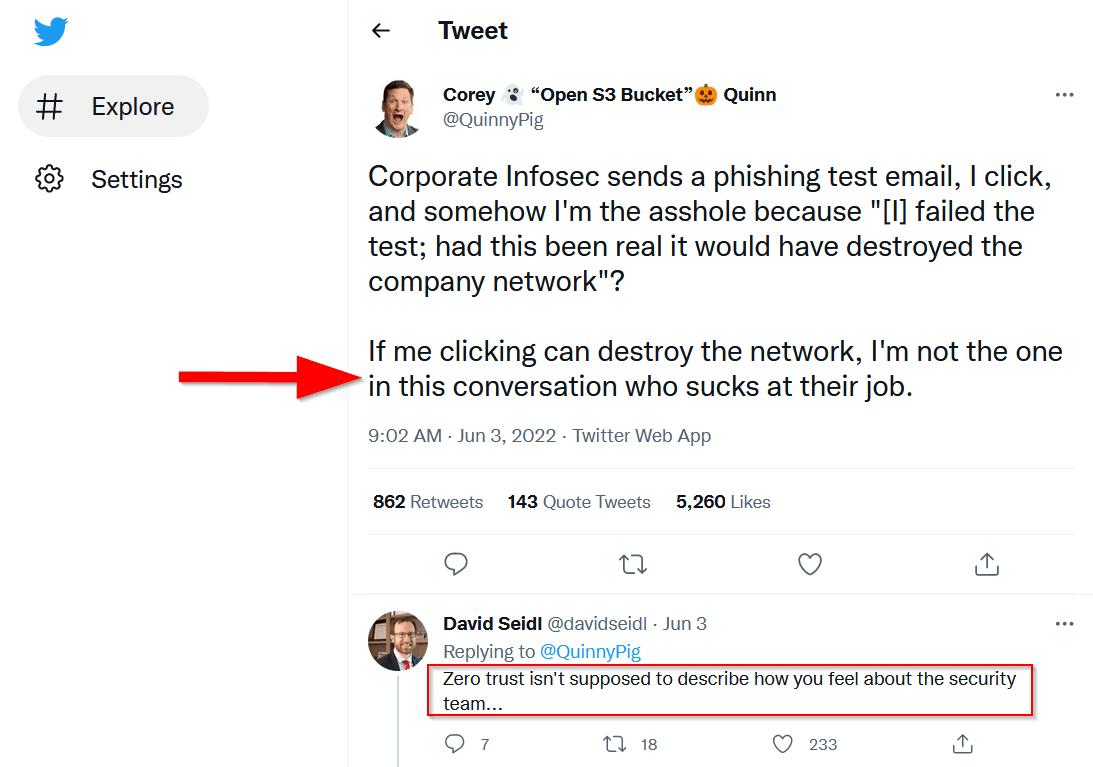Open the 5,260 Likes list
This screenshot has height=767, width=1093.
point(723,501)
